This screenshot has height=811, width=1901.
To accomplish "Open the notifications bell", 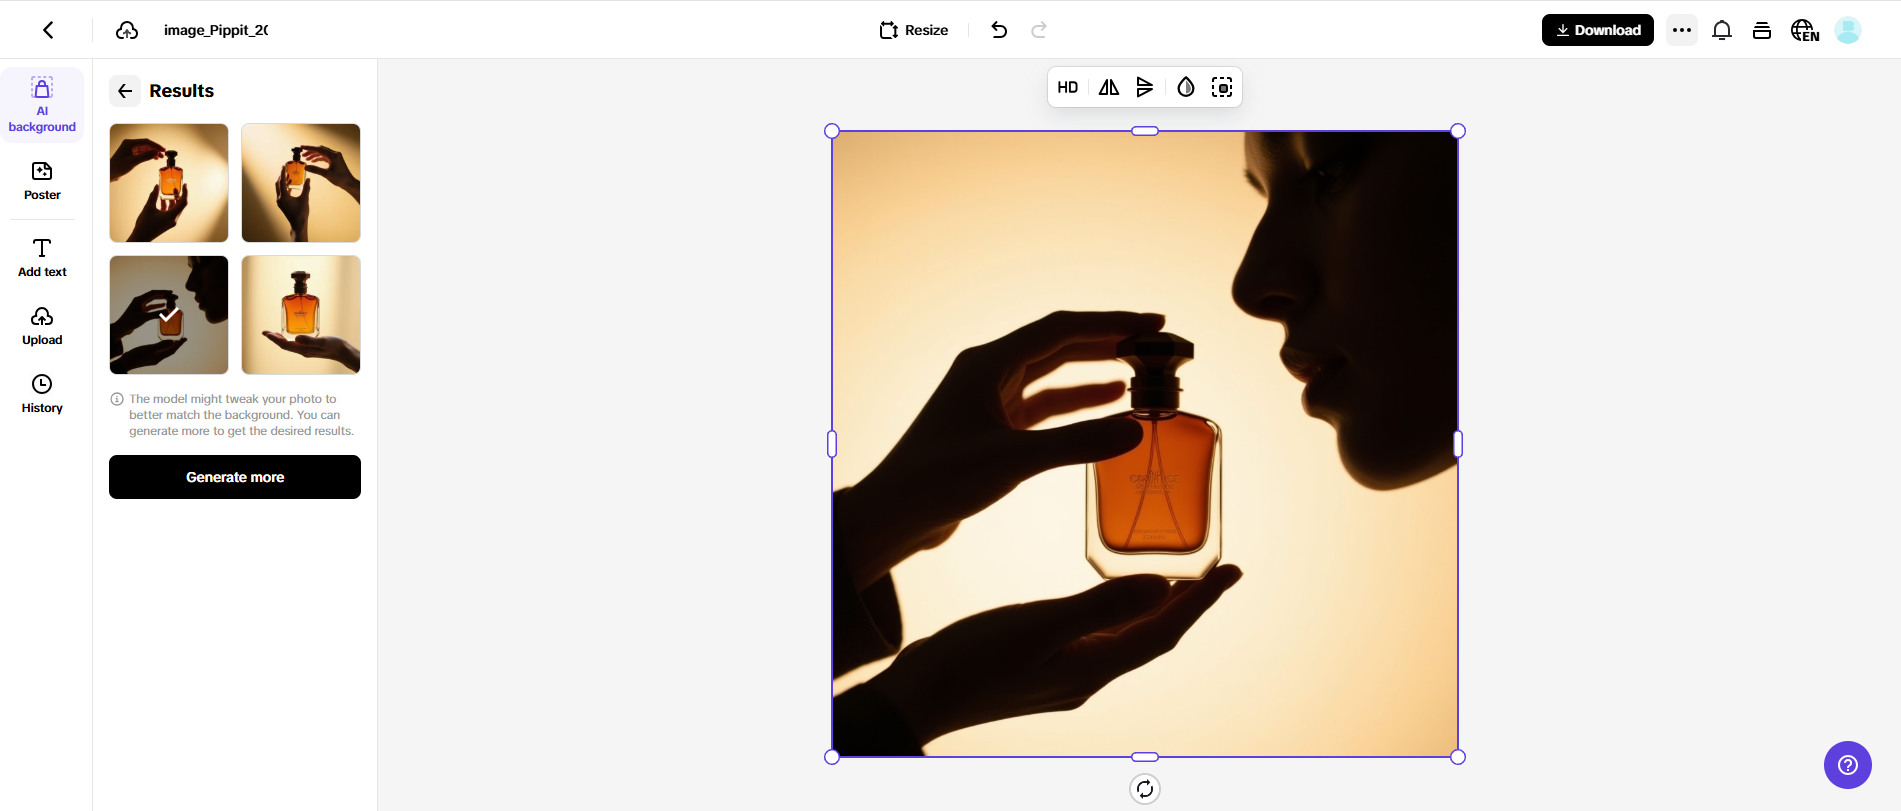I will click(1721, 30).
